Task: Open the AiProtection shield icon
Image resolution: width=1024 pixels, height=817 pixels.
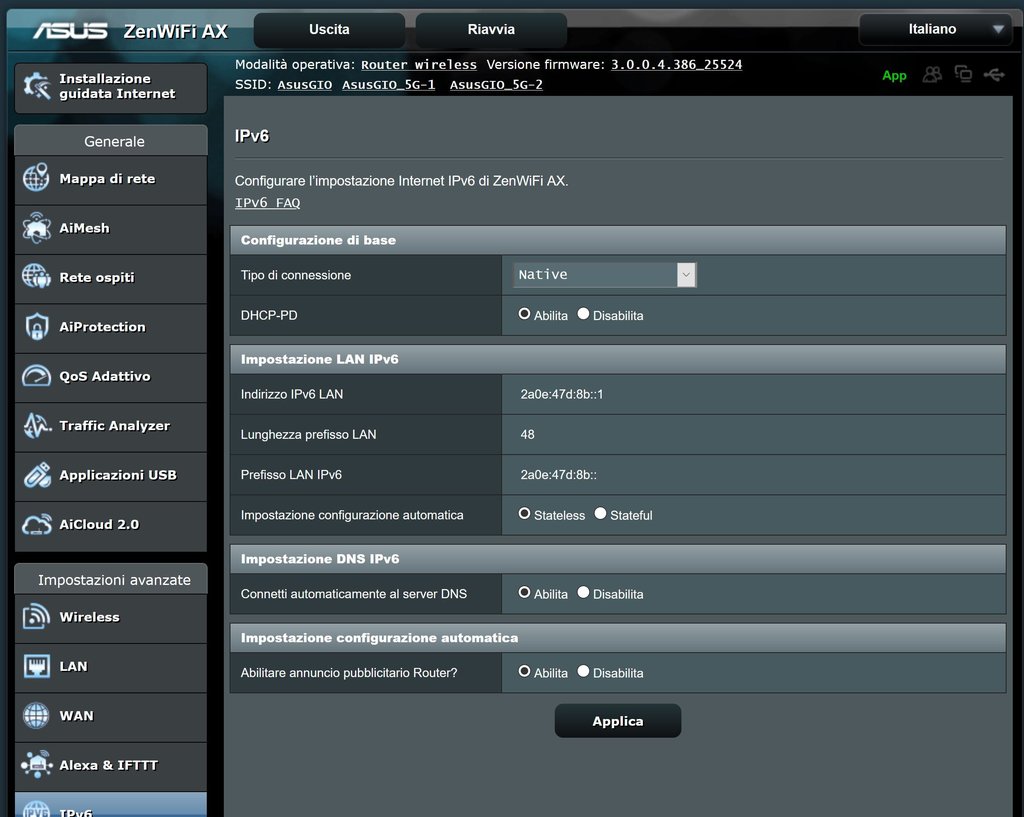Action: 36,327
